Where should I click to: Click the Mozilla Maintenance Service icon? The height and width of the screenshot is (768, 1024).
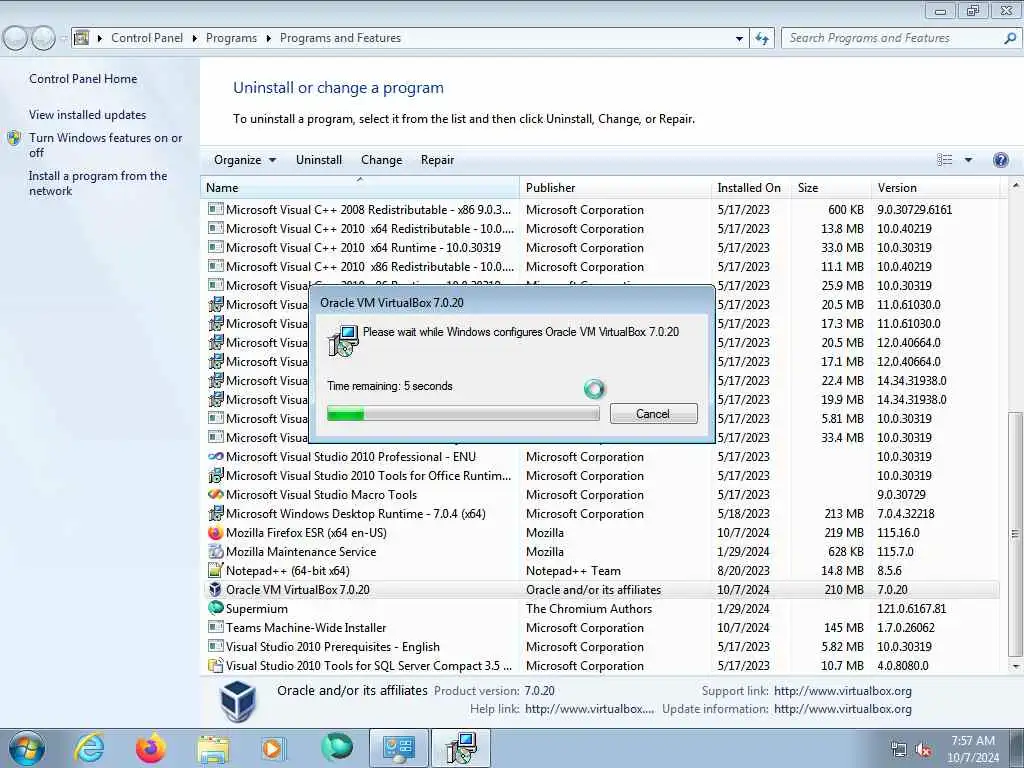coord(215,551)
